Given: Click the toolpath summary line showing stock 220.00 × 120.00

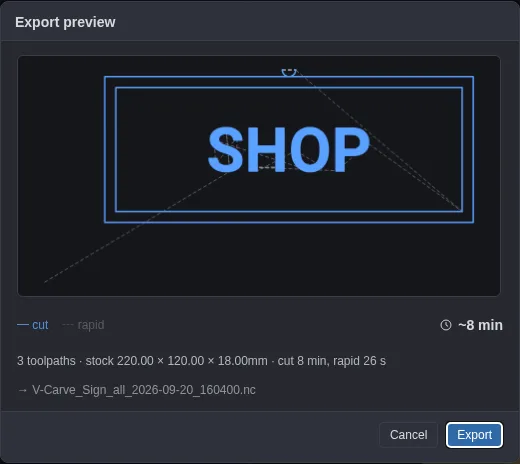Looking at the screenshot, I should [201, 361].
